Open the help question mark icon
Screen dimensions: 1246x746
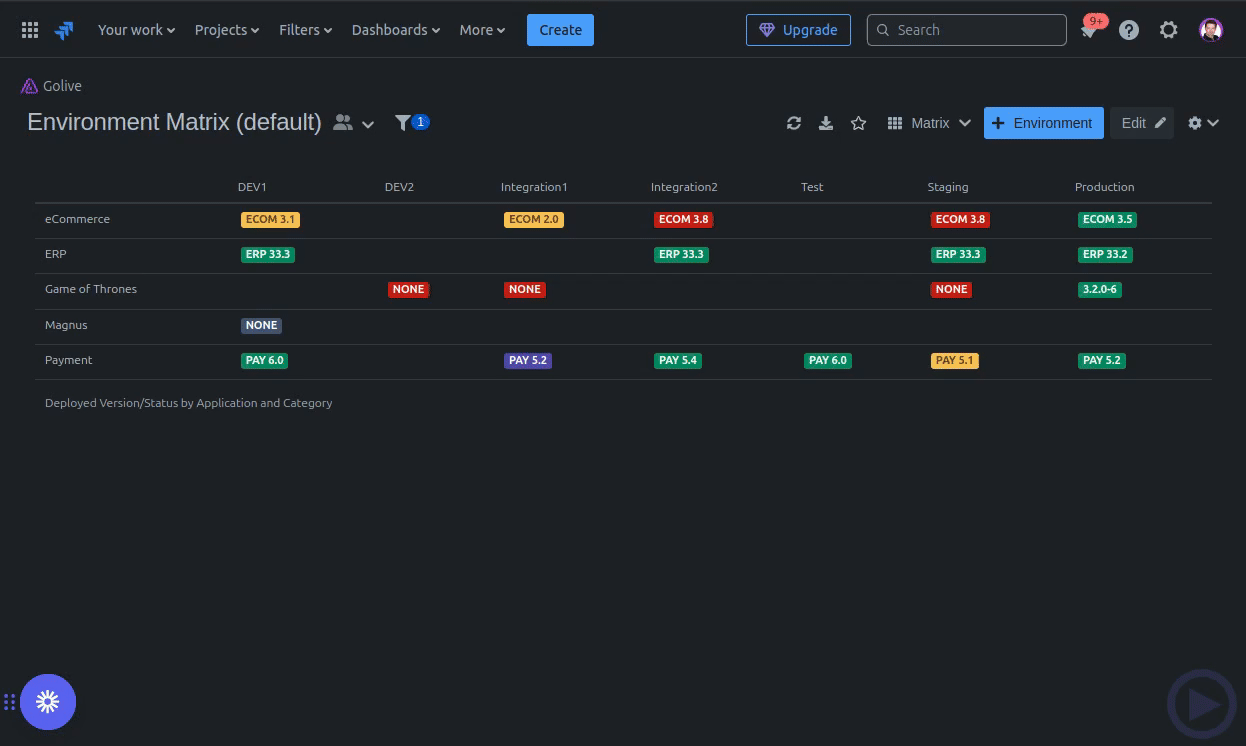(x=1129, y=30)
